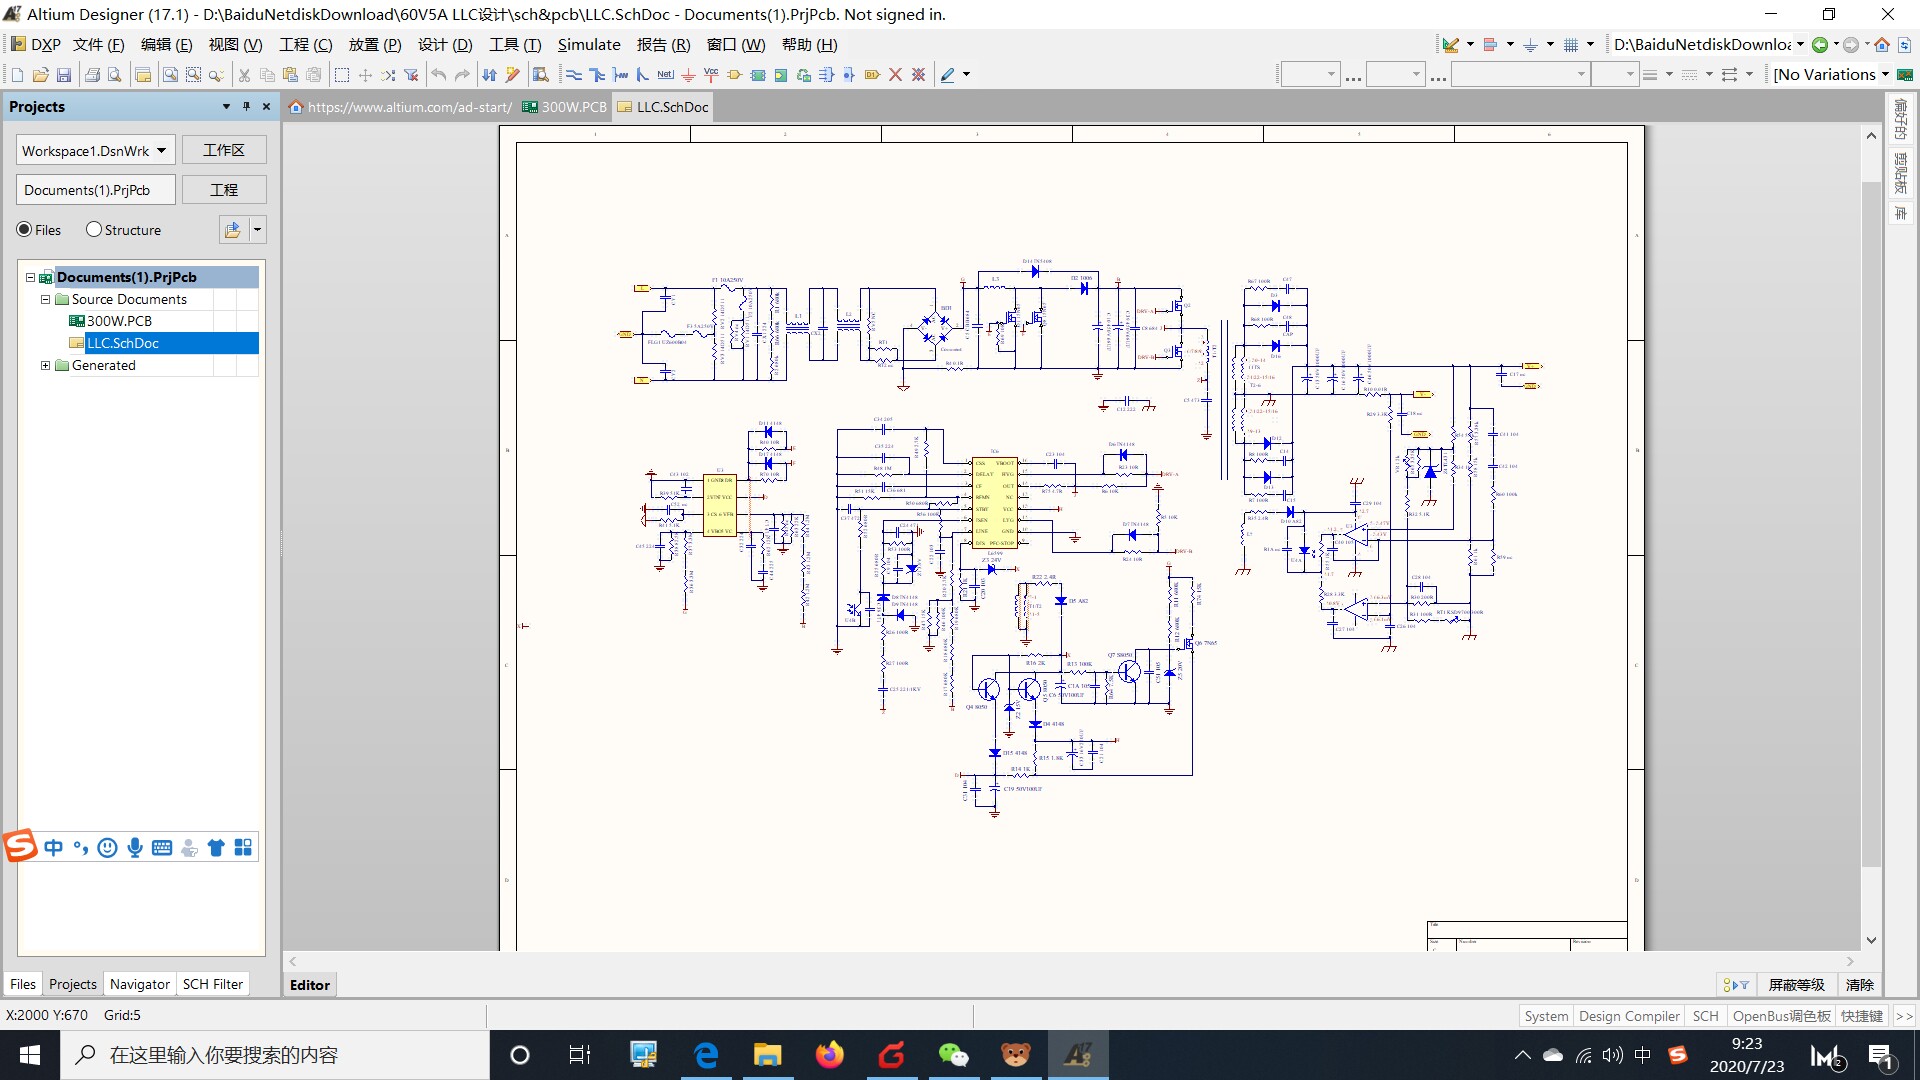This screenshot has height=1080, width=1920.
Task: Click the 清除 button
Action: tap(1859, 985)
